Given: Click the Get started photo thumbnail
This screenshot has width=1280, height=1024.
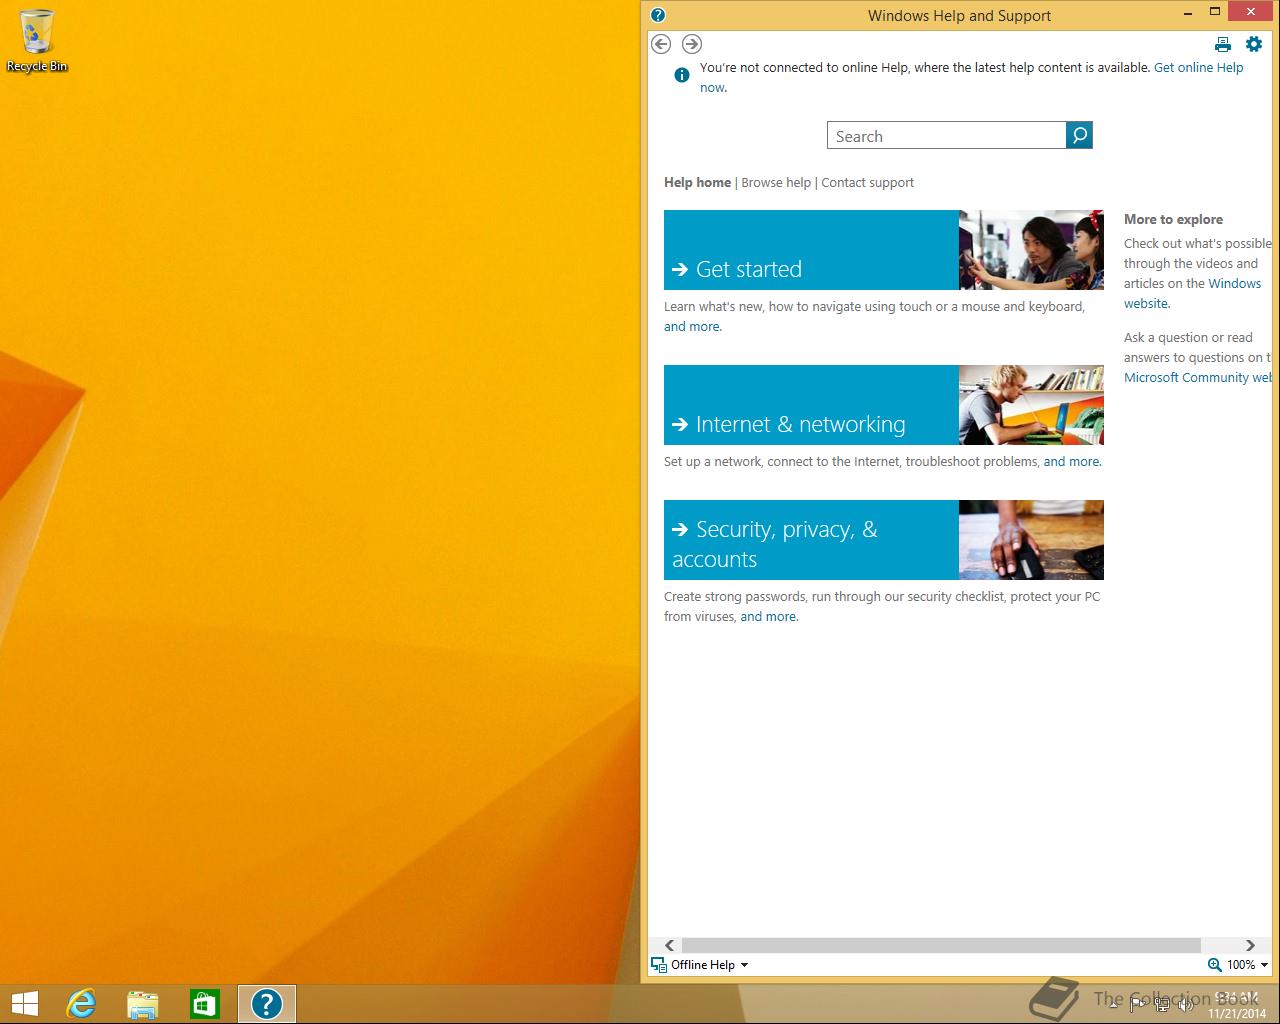Looking at the screenshot, I should [1031, 250].
